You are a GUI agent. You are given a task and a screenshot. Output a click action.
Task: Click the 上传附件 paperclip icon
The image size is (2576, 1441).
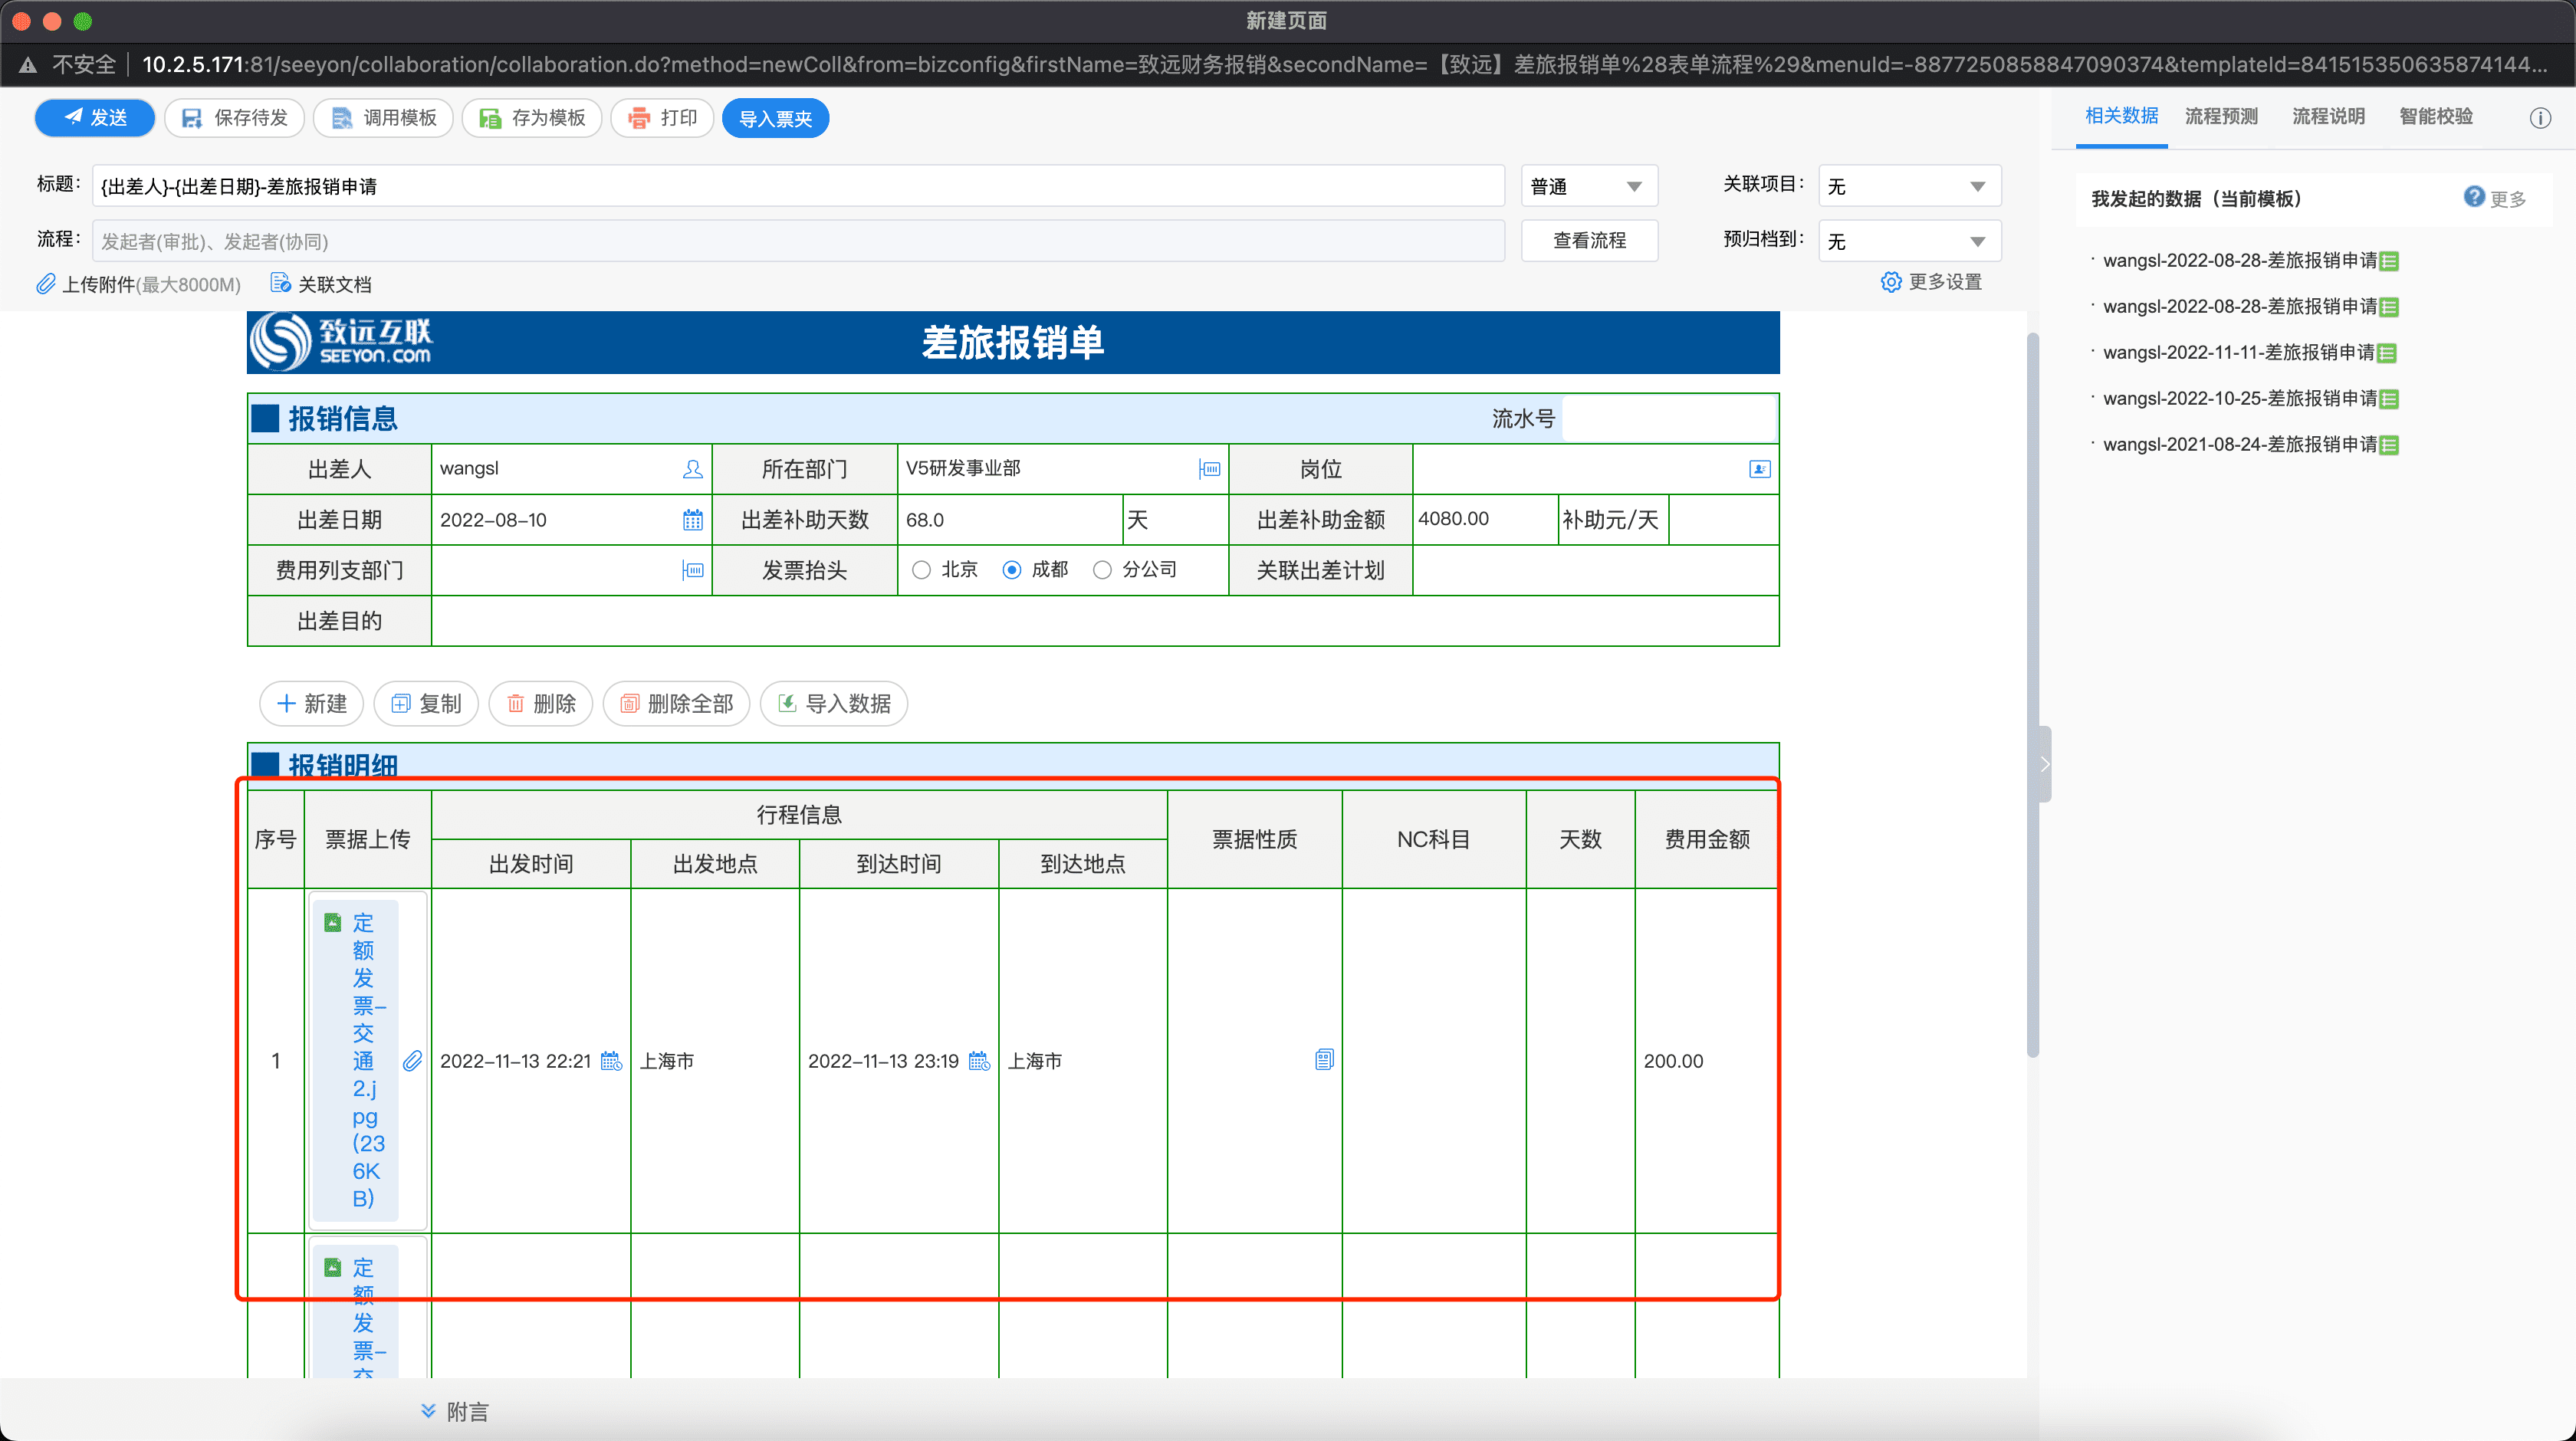click(x=46, y=284)
